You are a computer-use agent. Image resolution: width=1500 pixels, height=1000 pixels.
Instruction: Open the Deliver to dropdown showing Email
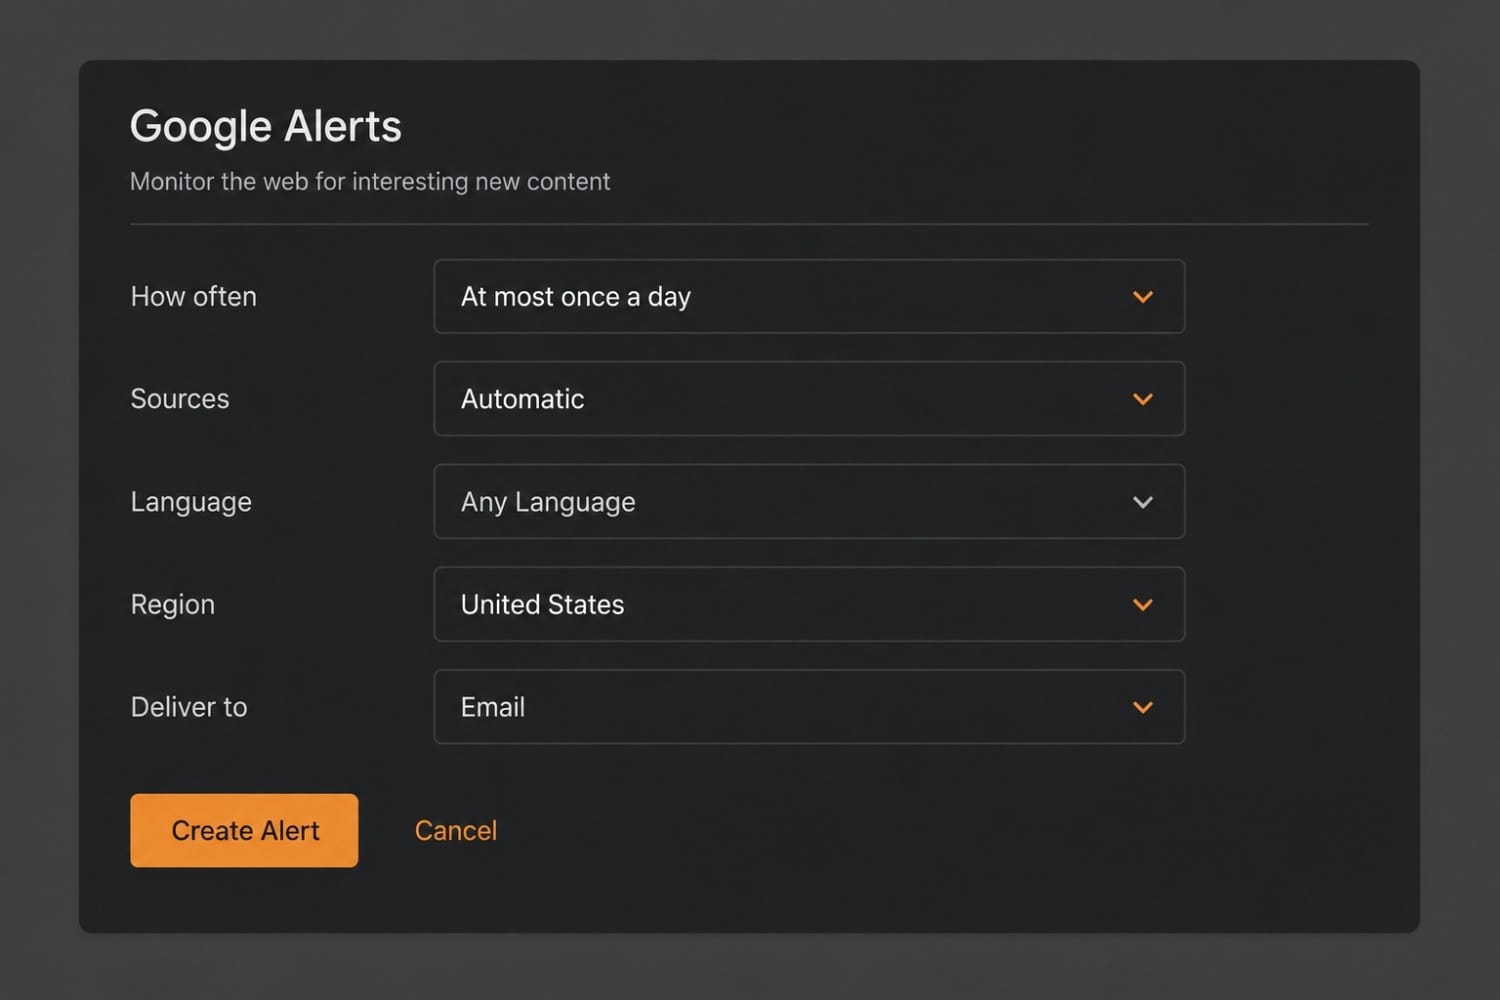pos(809,706)
